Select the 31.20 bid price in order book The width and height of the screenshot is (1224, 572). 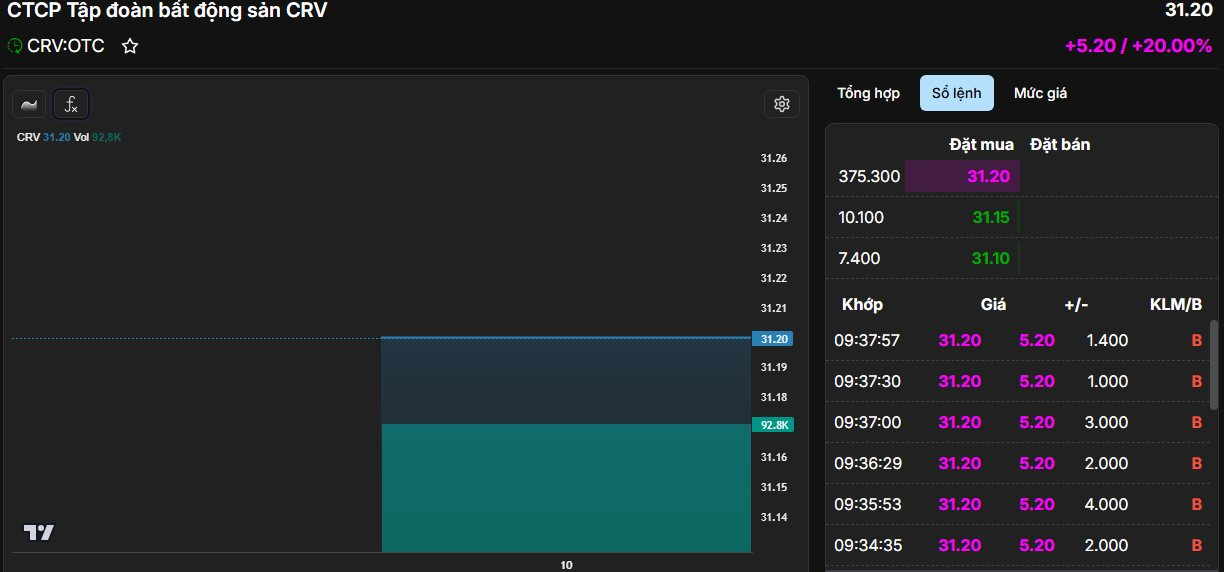tap(989, 177)
